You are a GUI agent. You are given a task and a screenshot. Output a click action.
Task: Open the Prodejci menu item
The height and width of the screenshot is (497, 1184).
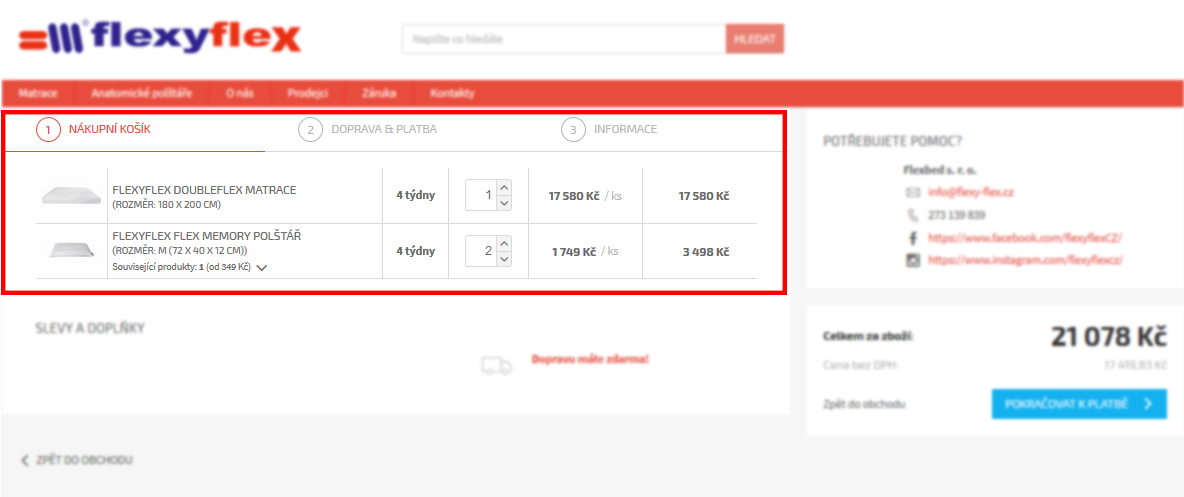pyautogui.click(x=307, y=94)
